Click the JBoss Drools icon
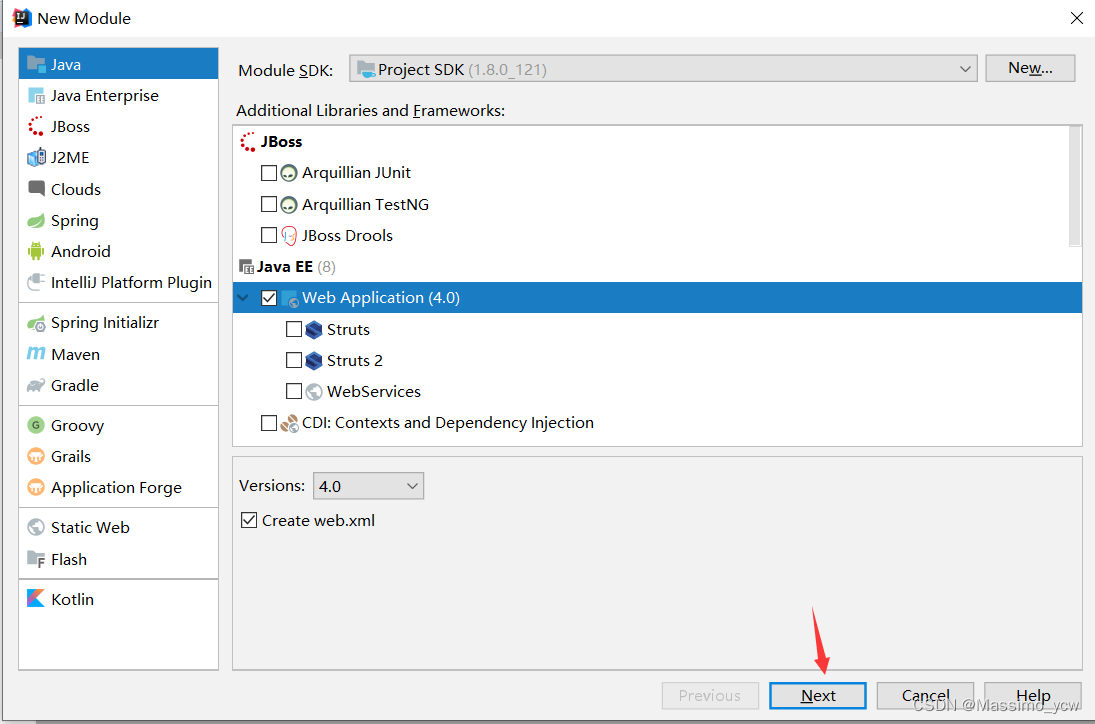This screenshot has width=1095, height=724. [x=288, y=236]
